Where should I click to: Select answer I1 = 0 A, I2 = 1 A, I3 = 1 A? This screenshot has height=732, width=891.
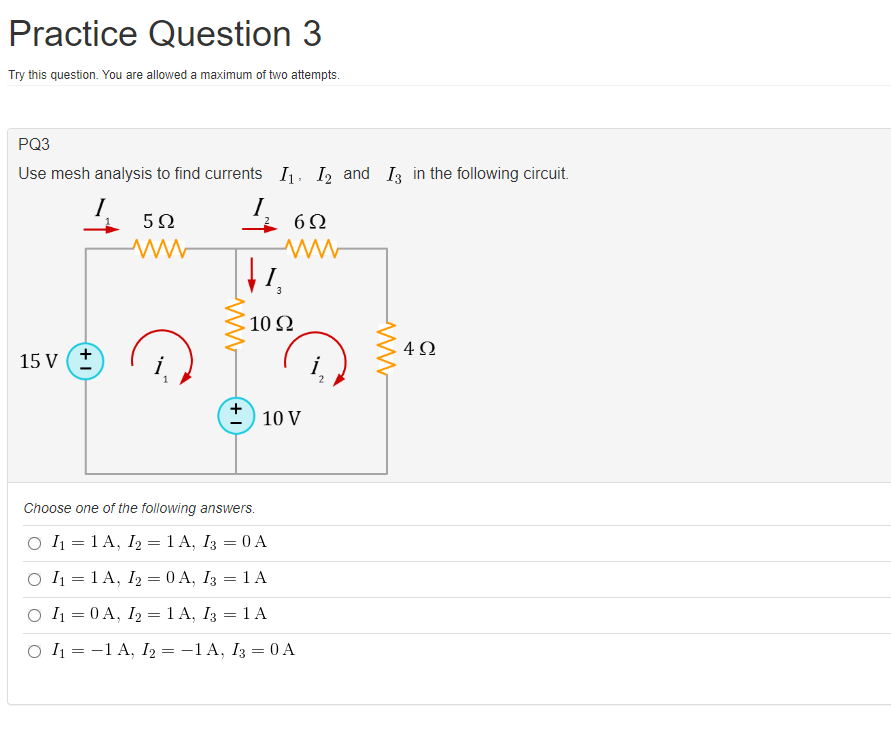[x=34, y=614]
